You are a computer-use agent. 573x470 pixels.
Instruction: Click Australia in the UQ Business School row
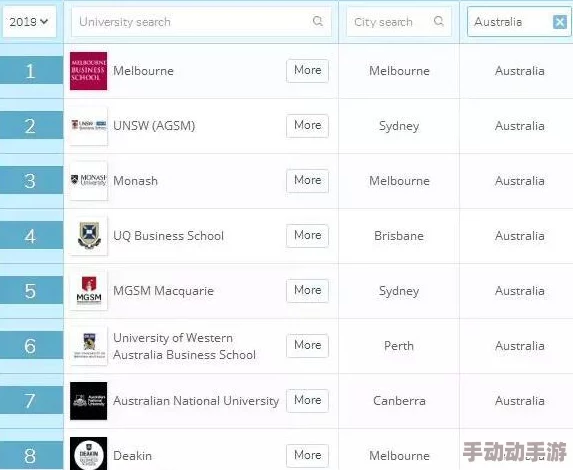click(520, 236)
